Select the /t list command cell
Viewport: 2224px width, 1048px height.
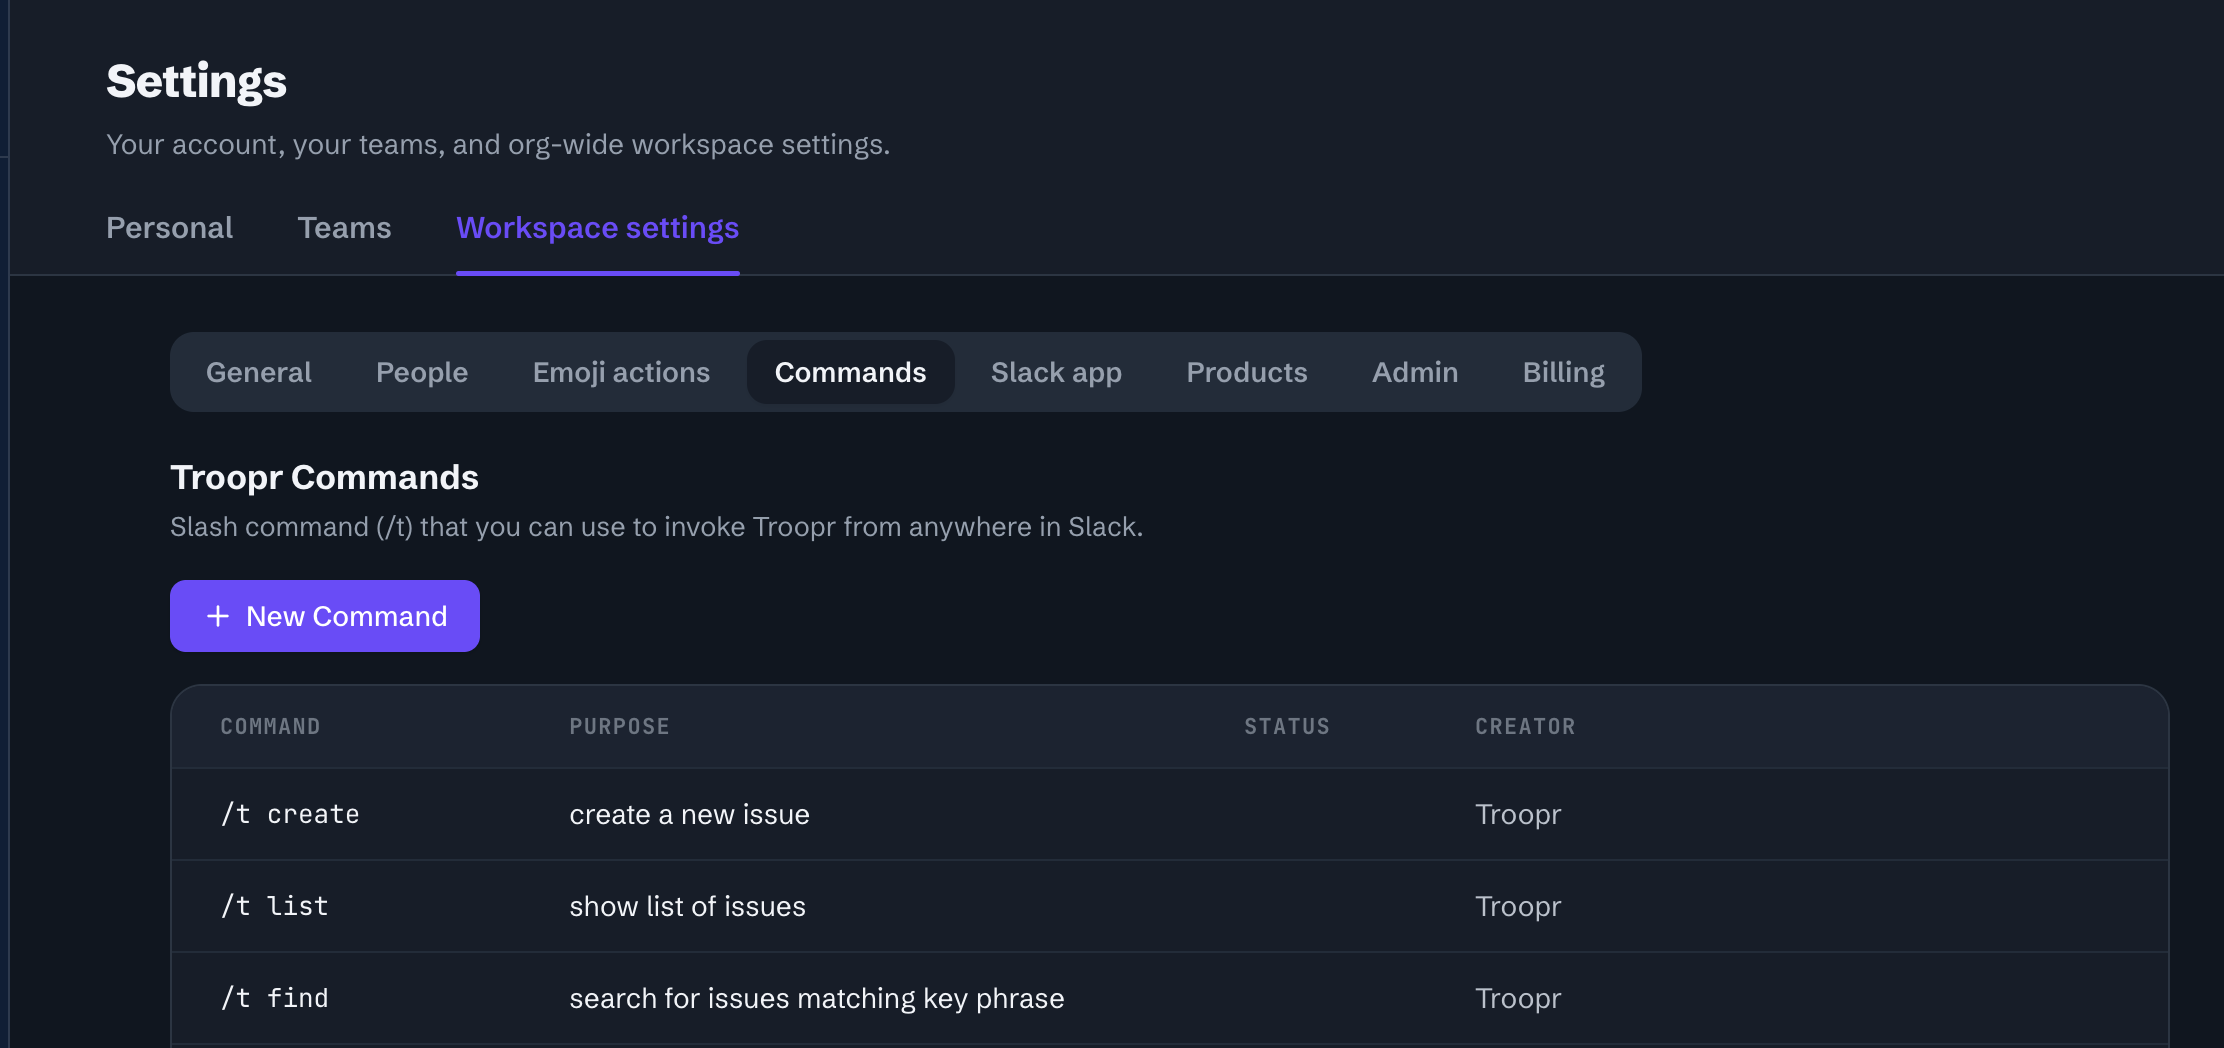coord(275,906)
